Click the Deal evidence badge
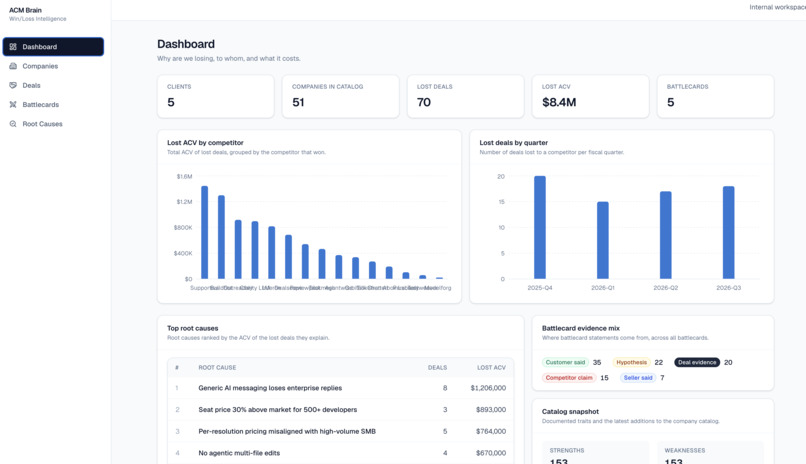 697,362
